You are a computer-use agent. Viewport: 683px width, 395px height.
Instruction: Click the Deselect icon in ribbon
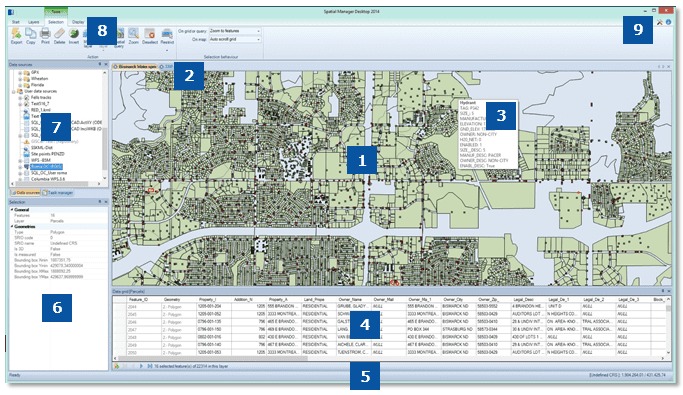click(x=149, y=34)
